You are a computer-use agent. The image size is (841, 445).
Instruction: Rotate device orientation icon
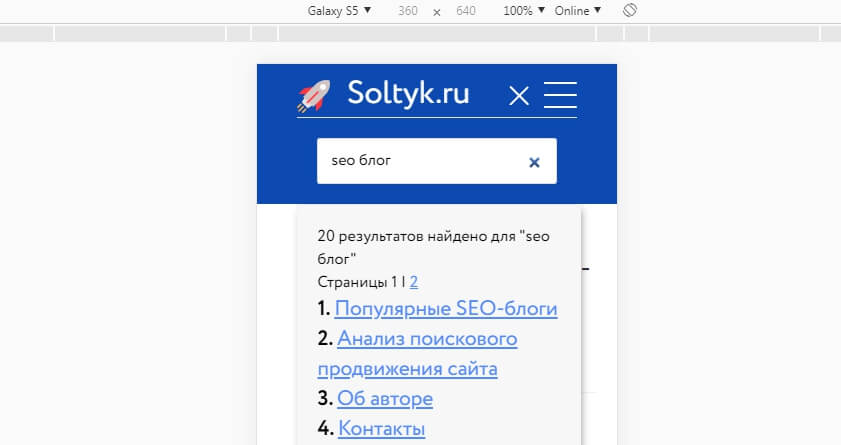click(630, 10)
